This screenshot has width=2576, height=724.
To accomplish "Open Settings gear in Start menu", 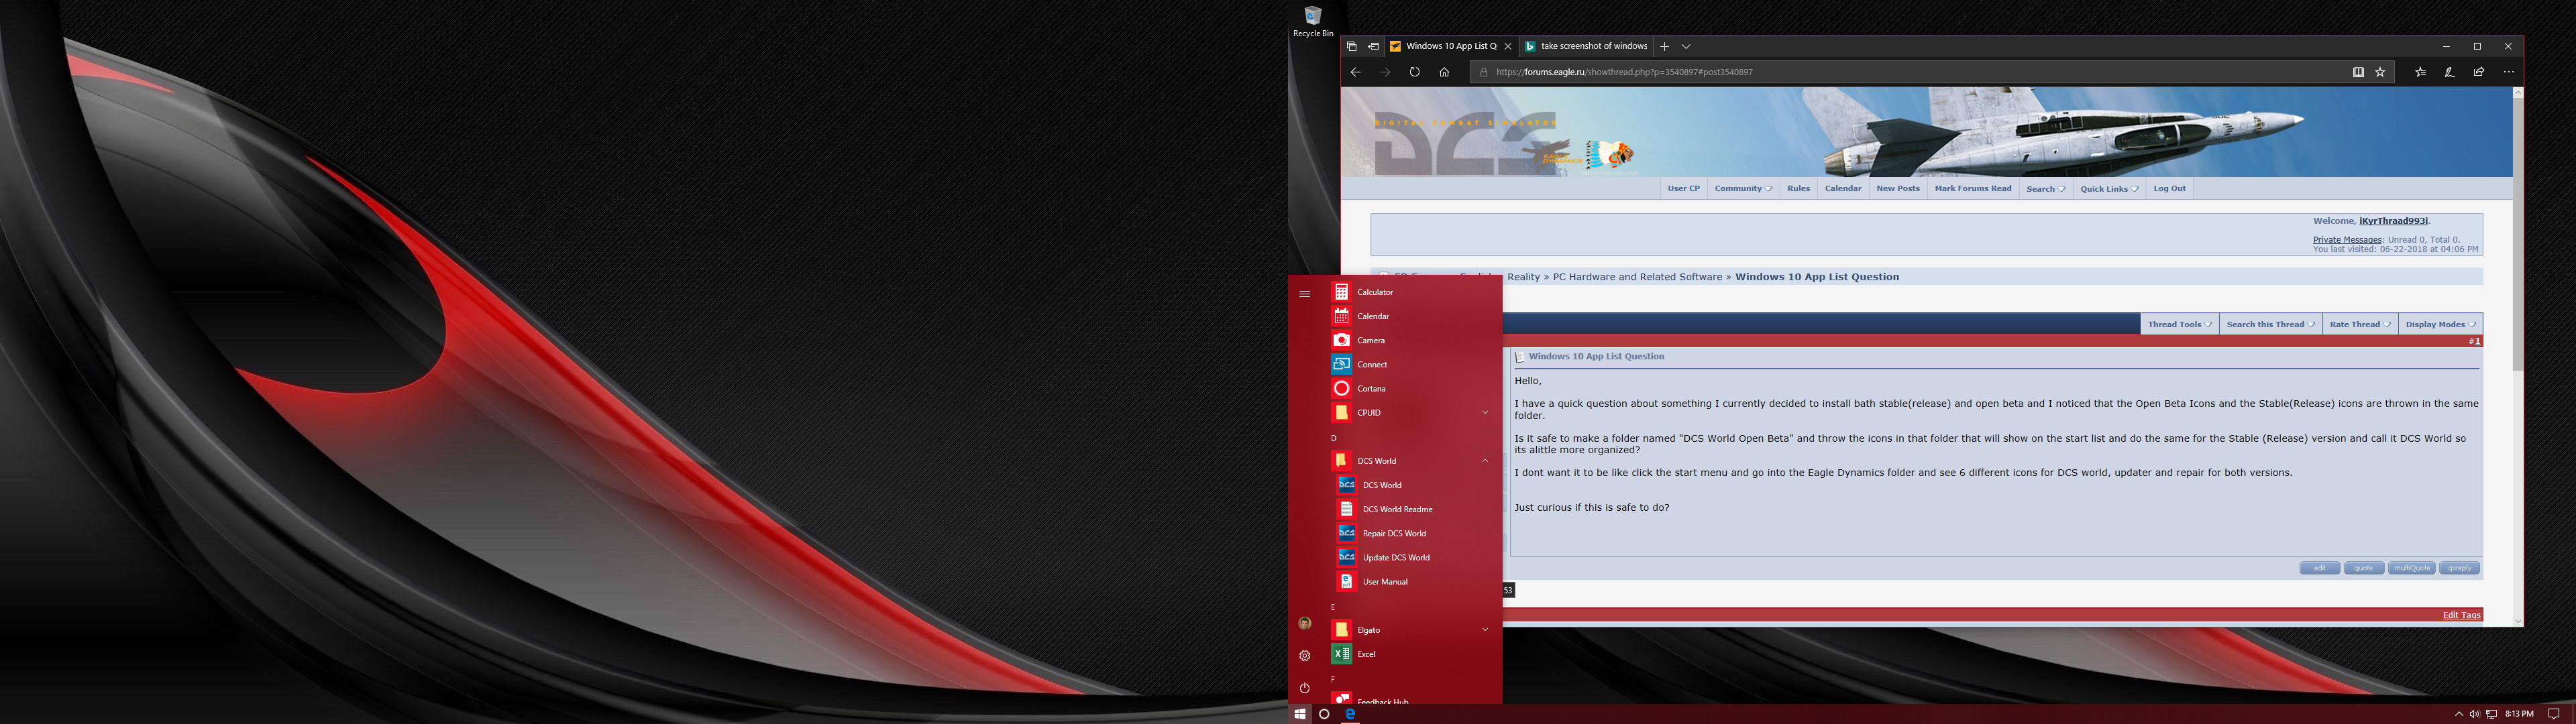I will tap(1304, 656).
